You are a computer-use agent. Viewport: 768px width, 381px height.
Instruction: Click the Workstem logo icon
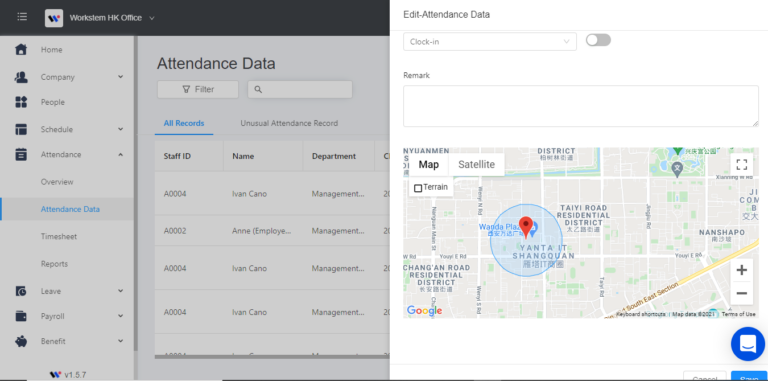pyautogui.click(x=54, y=18)
